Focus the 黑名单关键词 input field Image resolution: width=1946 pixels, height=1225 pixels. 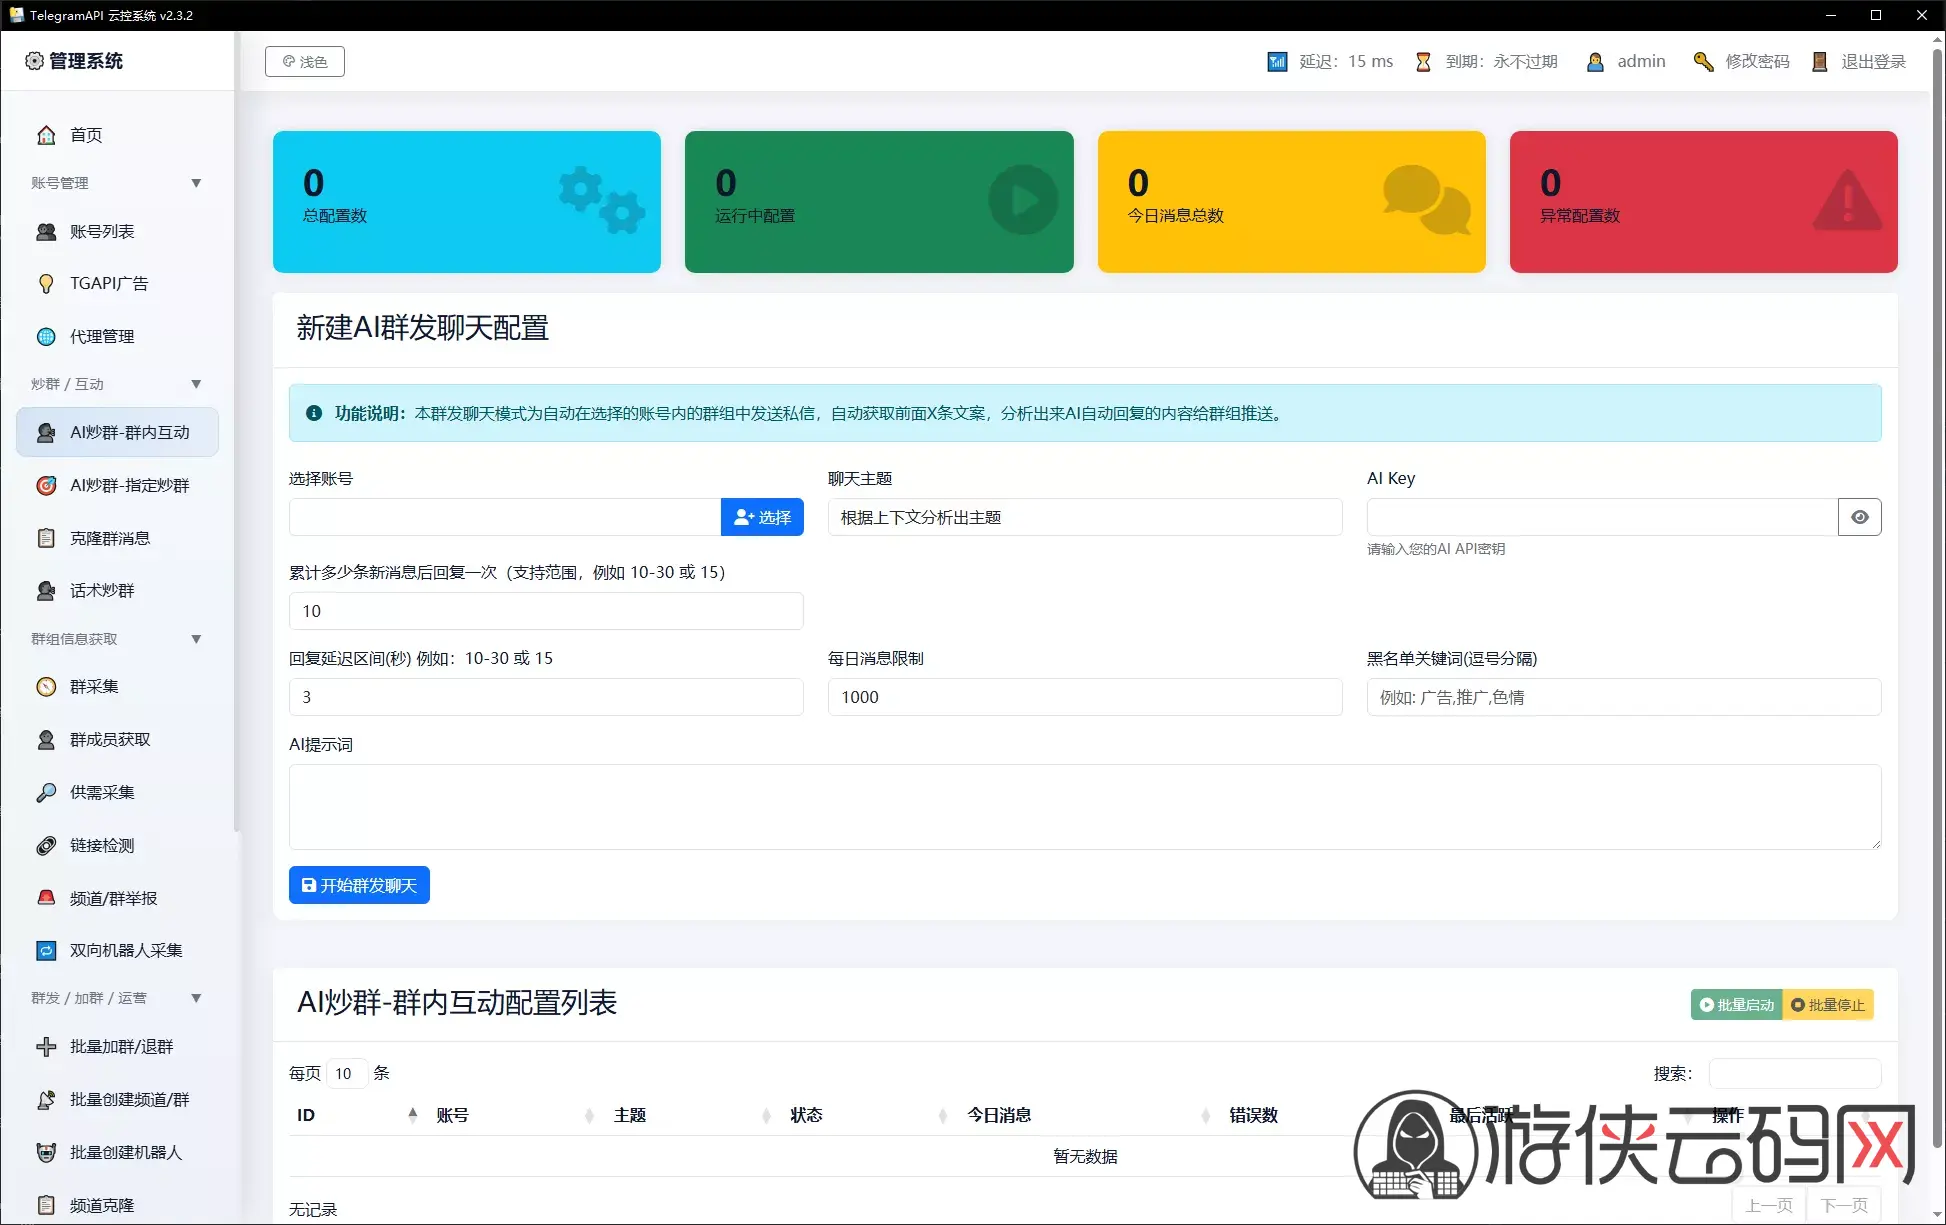1624,697
